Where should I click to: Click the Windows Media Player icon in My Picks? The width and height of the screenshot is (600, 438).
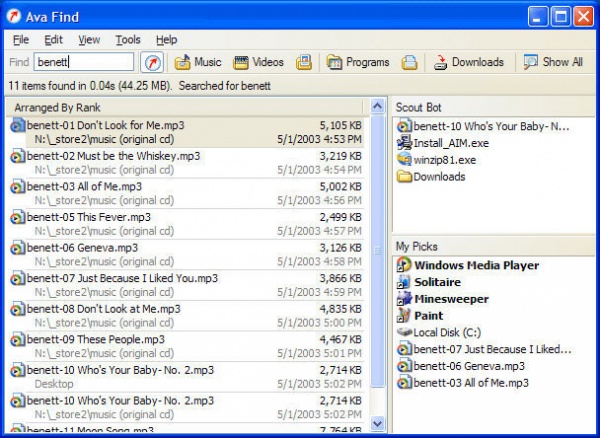pyautogui.click(x=404, y=265)
